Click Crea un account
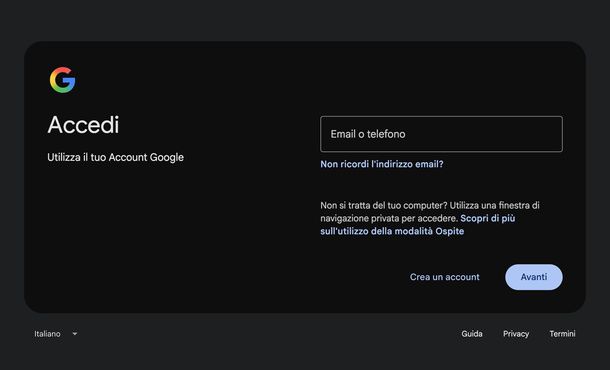Viewport: 610px width, 370px height. coord(444,277)
